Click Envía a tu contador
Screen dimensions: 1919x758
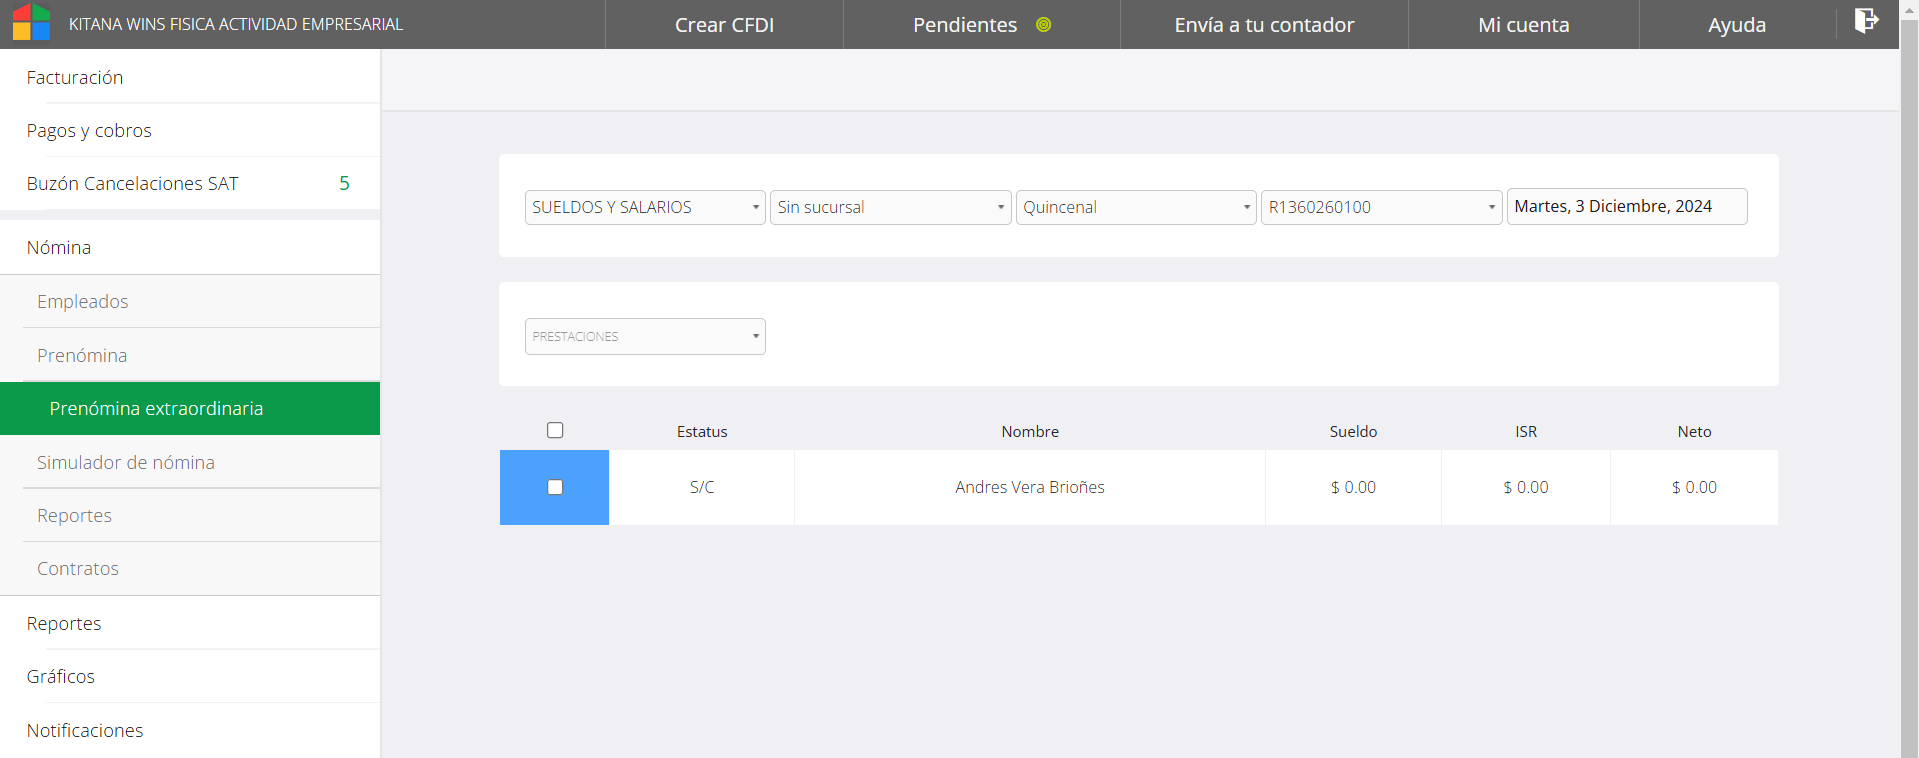pyautogui.click(x=1264, y=25)
